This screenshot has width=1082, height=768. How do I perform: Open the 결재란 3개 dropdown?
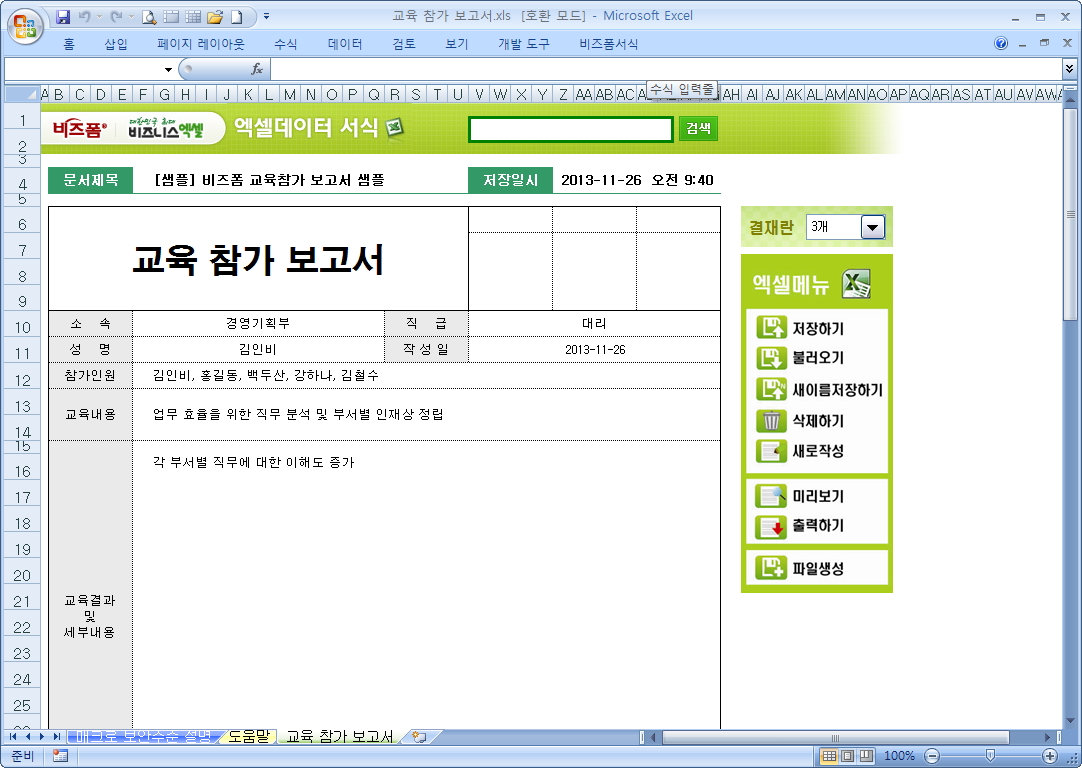(873, 226)
